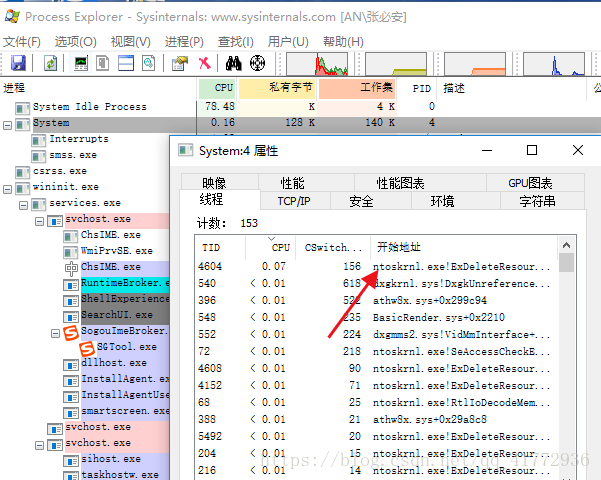Viewport: 601px width, 480px height.
Task: Open the 帮助(H) menu
Action: 343,41
